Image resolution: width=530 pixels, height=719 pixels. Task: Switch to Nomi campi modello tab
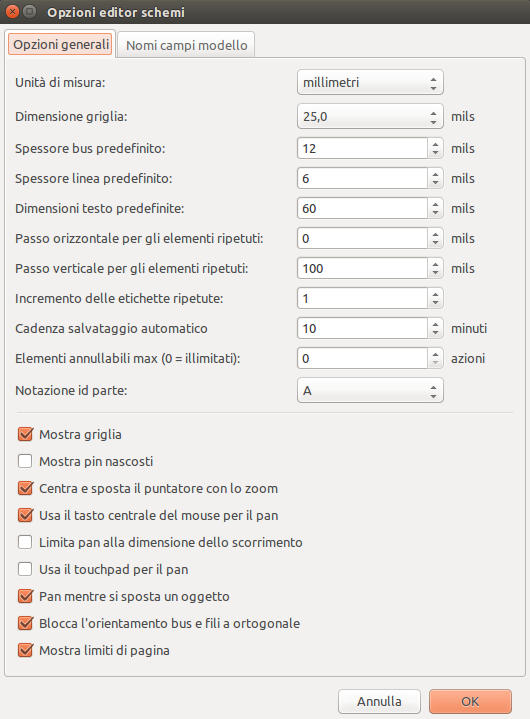(186, 45)
